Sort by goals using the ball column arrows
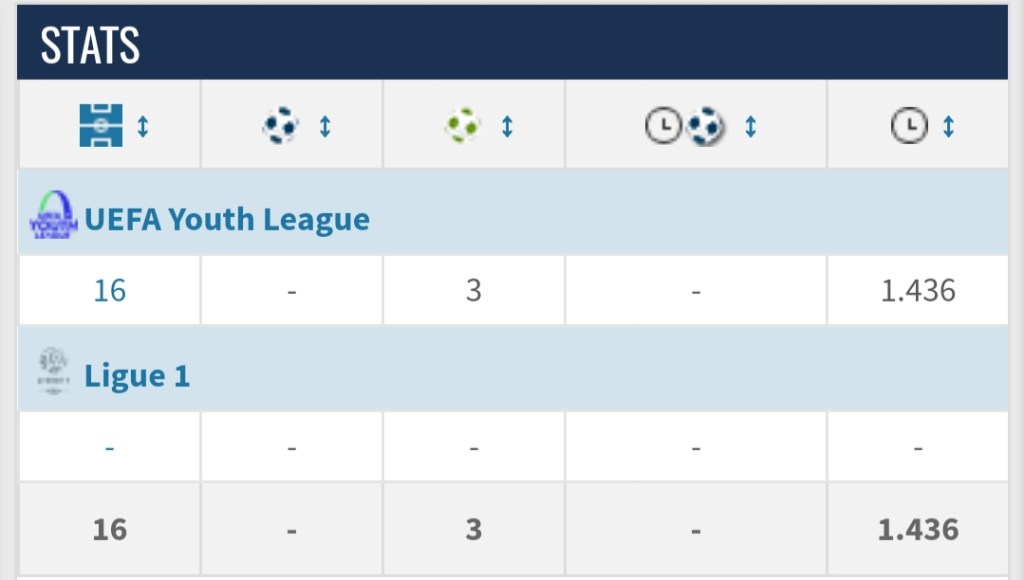The width and height of the screenshot is (1024, 580). (x=325, y=127)
